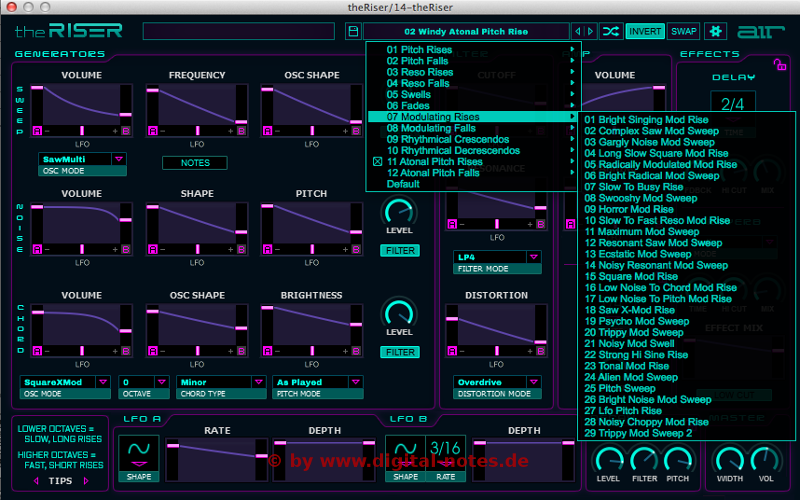800x500 pixels.
Task: Click the save preset floppy icon
Action: point(353,31)
